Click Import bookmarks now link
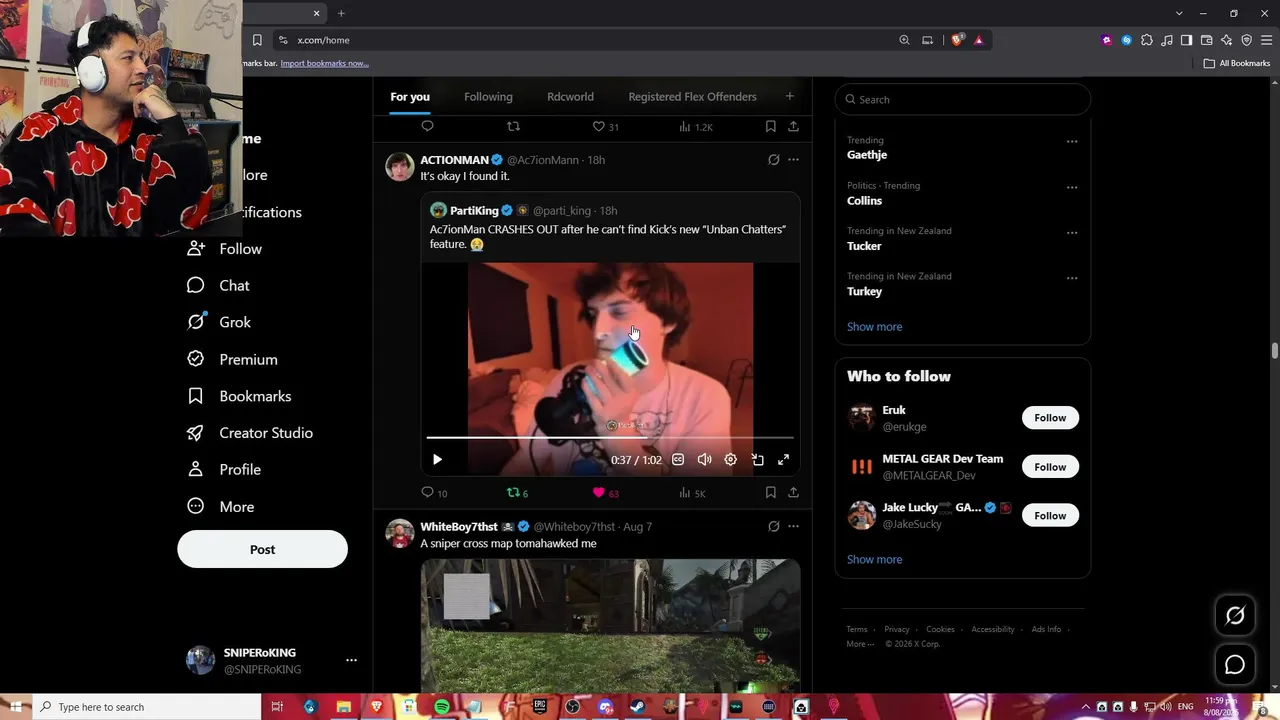Viewport: 1280px width, 720px height. click(x=324, y=63)
